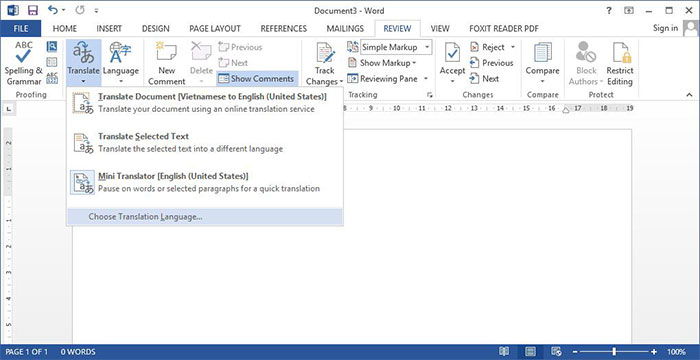The width and height of the screenshot is (700, 360).
Task: Click the Accept change icon
Action: [x=452, y=53]
